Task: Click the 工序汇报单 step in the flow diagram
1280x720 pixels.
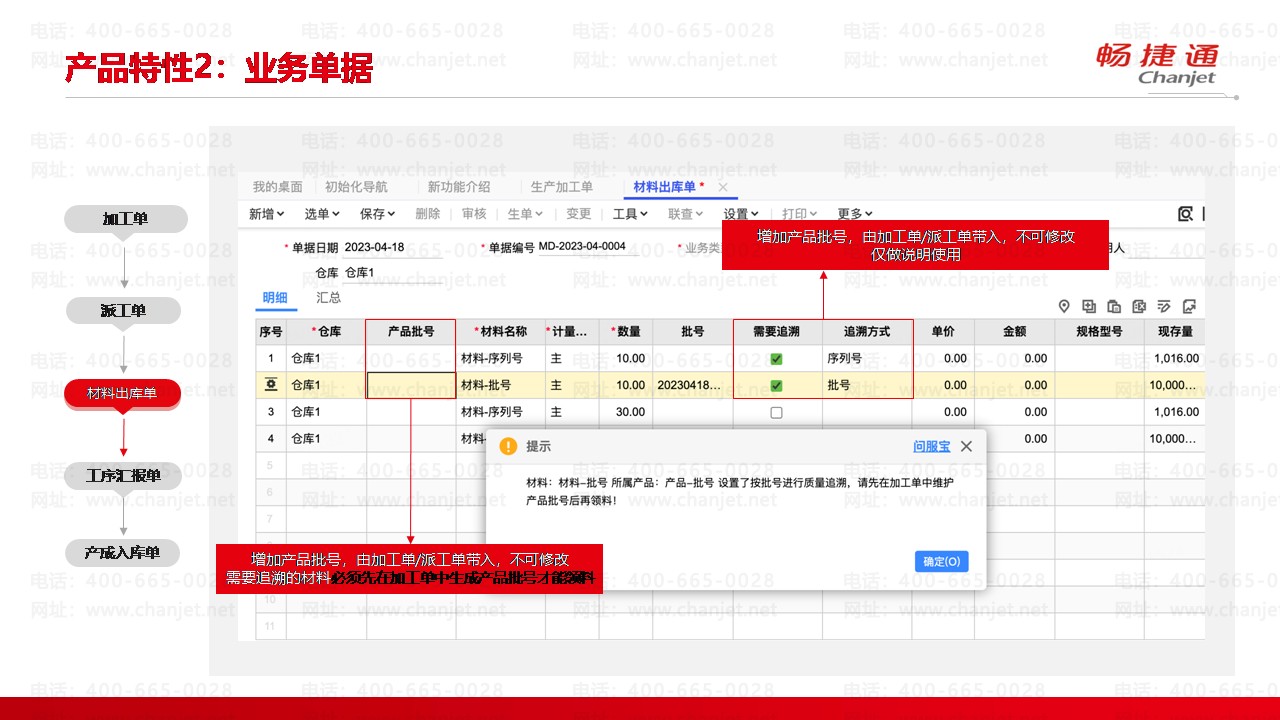Action: click(x=124, y=477)
